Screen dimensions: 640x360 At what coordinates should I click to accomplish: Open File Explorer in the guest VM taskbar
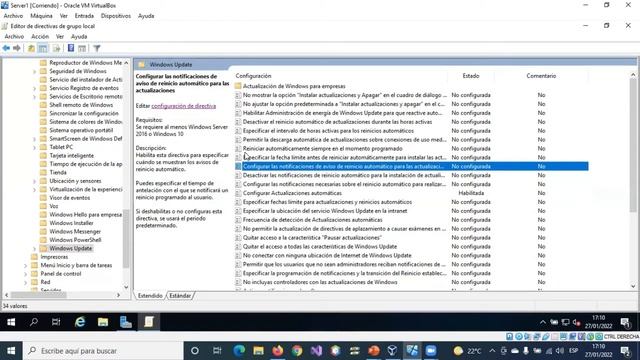103,322
